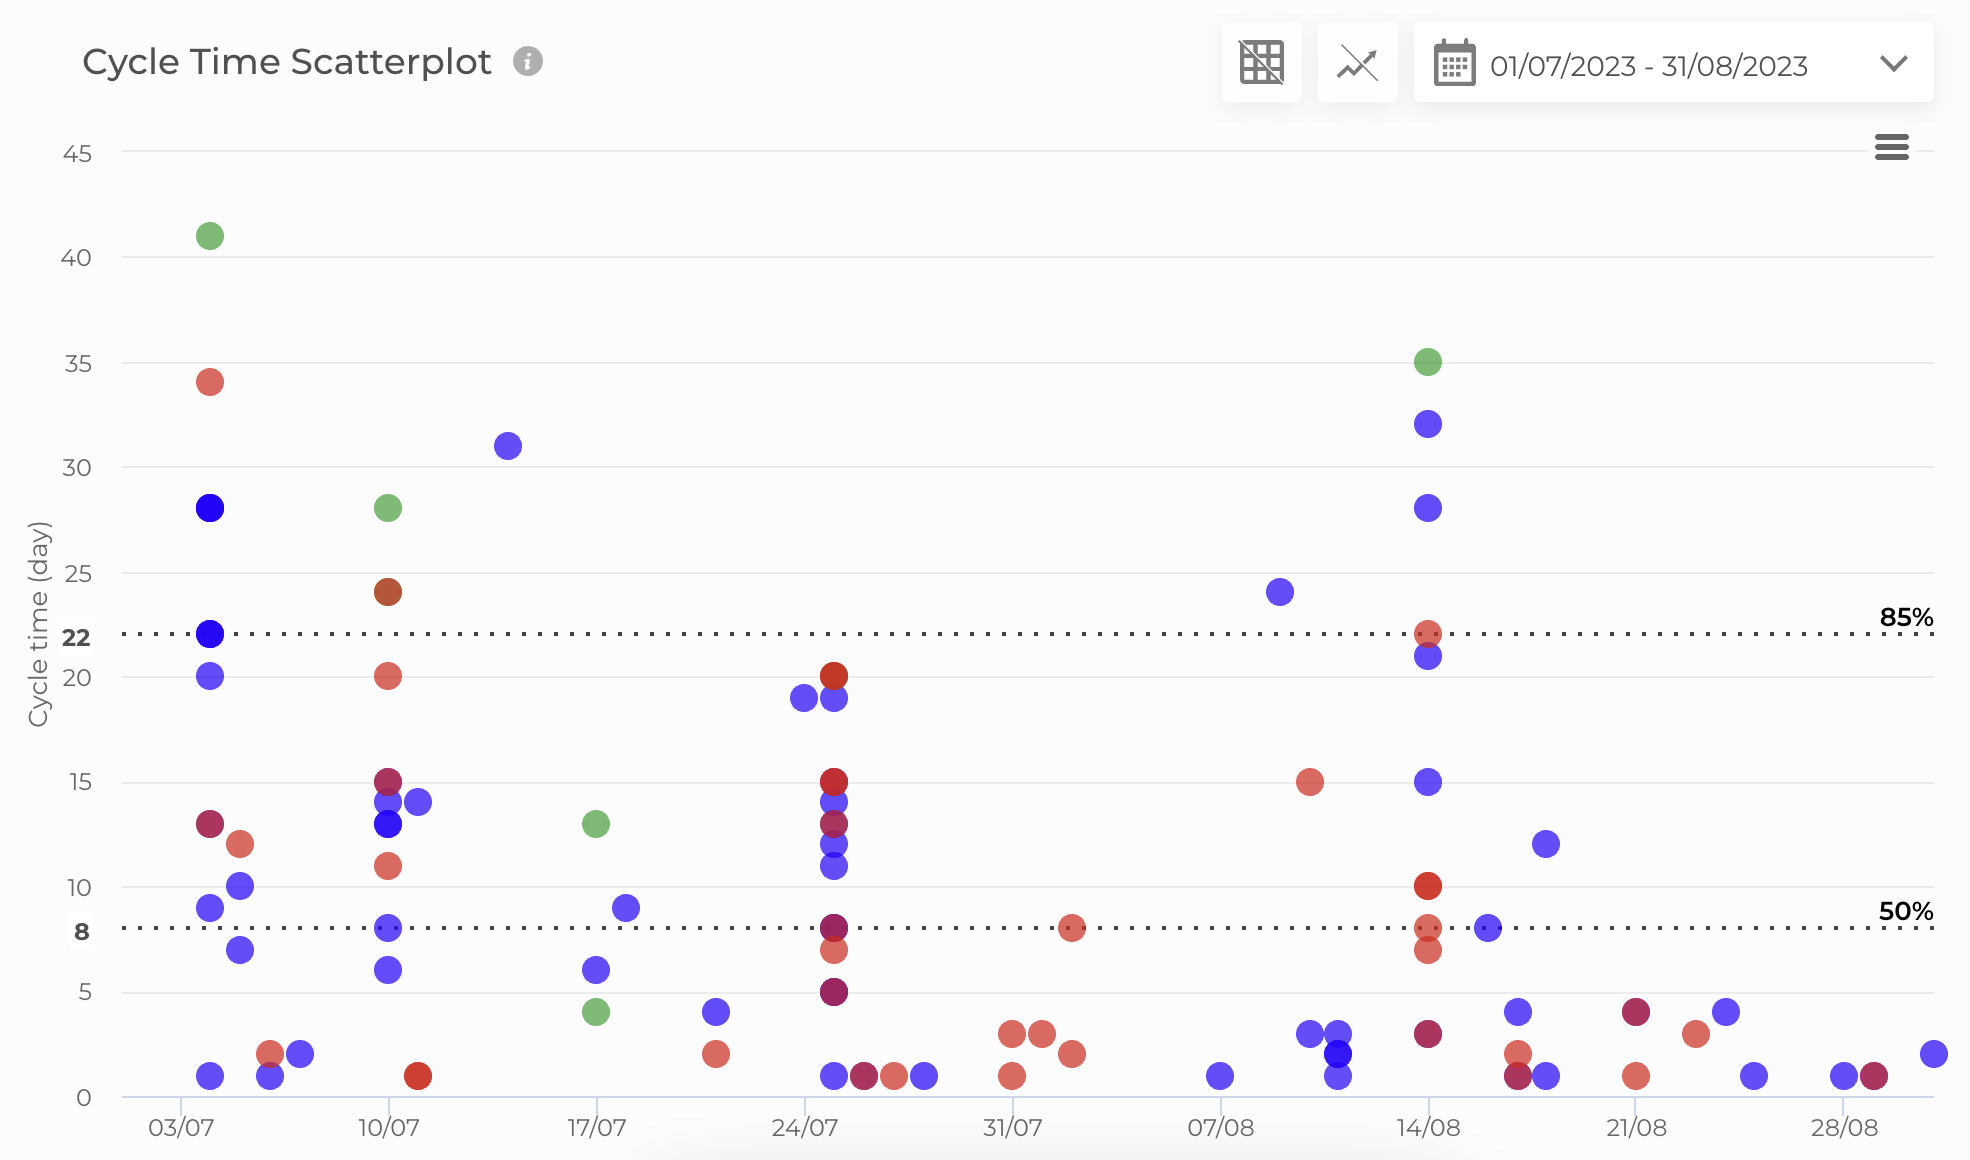
Task: Select the red dot at 34 days early July
Action: pyautogui.click(x=209, y=383)
